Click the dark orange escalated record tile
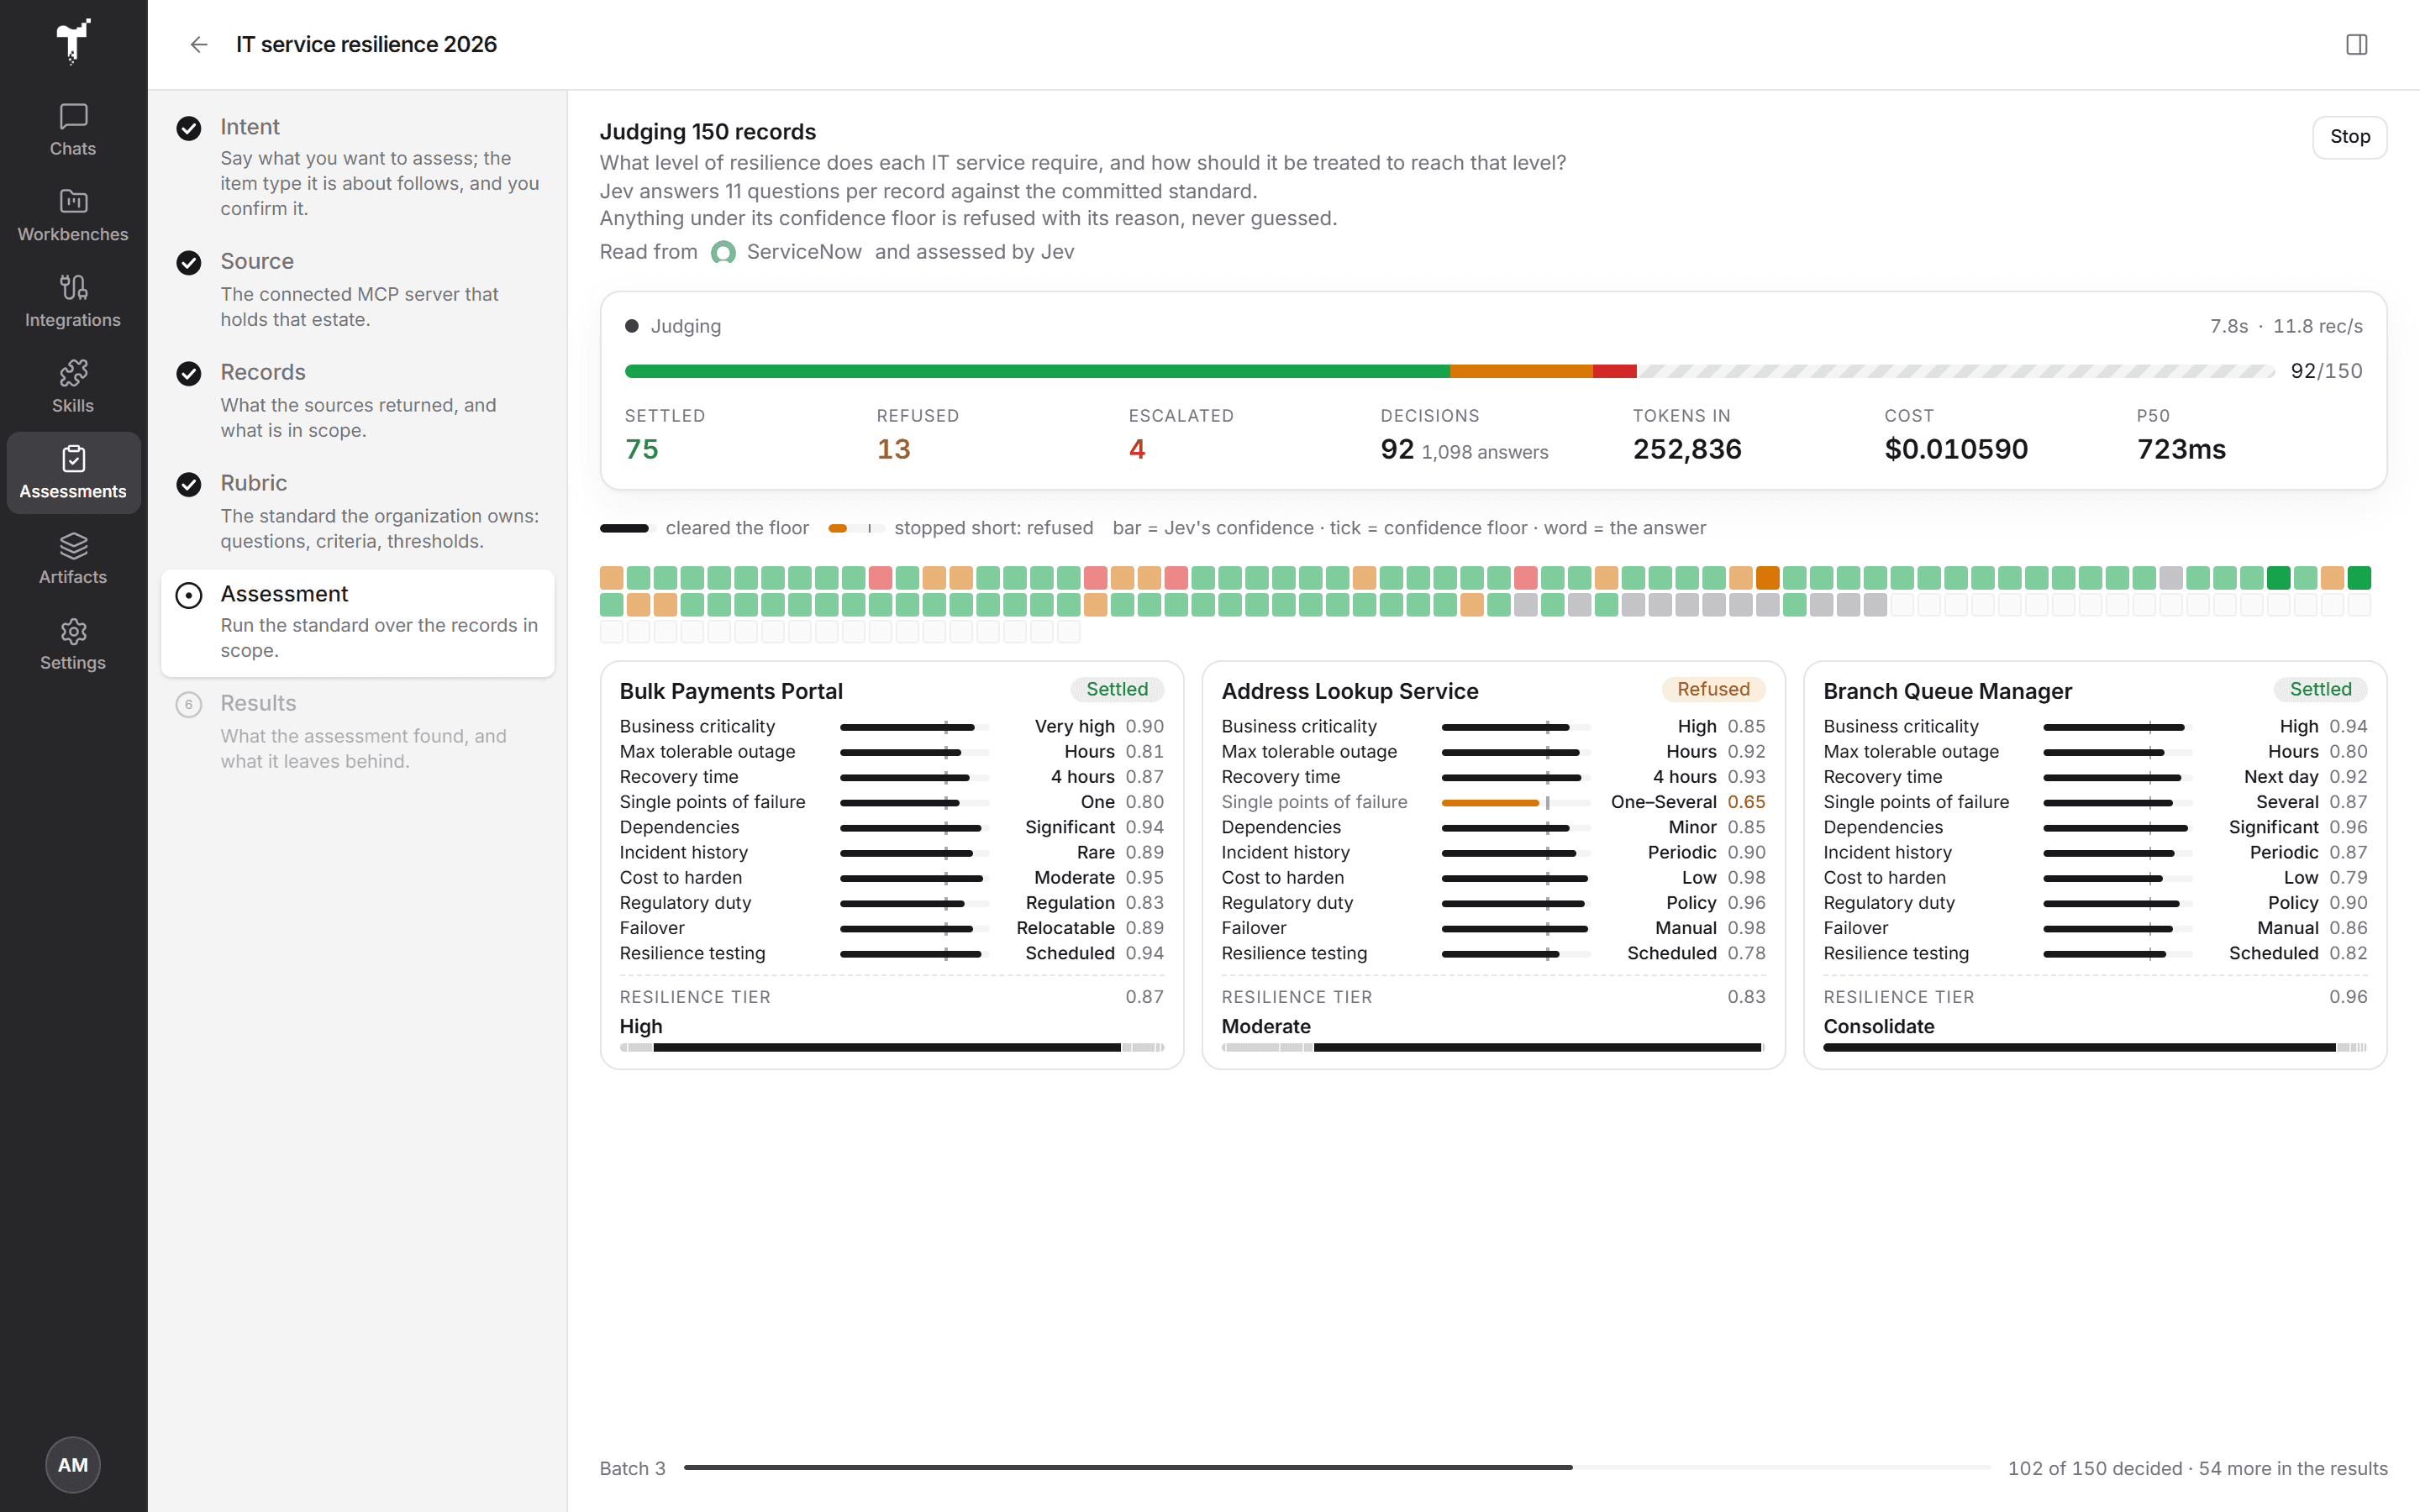This screenshot has width=2420, height=1512. [1767, 578]
